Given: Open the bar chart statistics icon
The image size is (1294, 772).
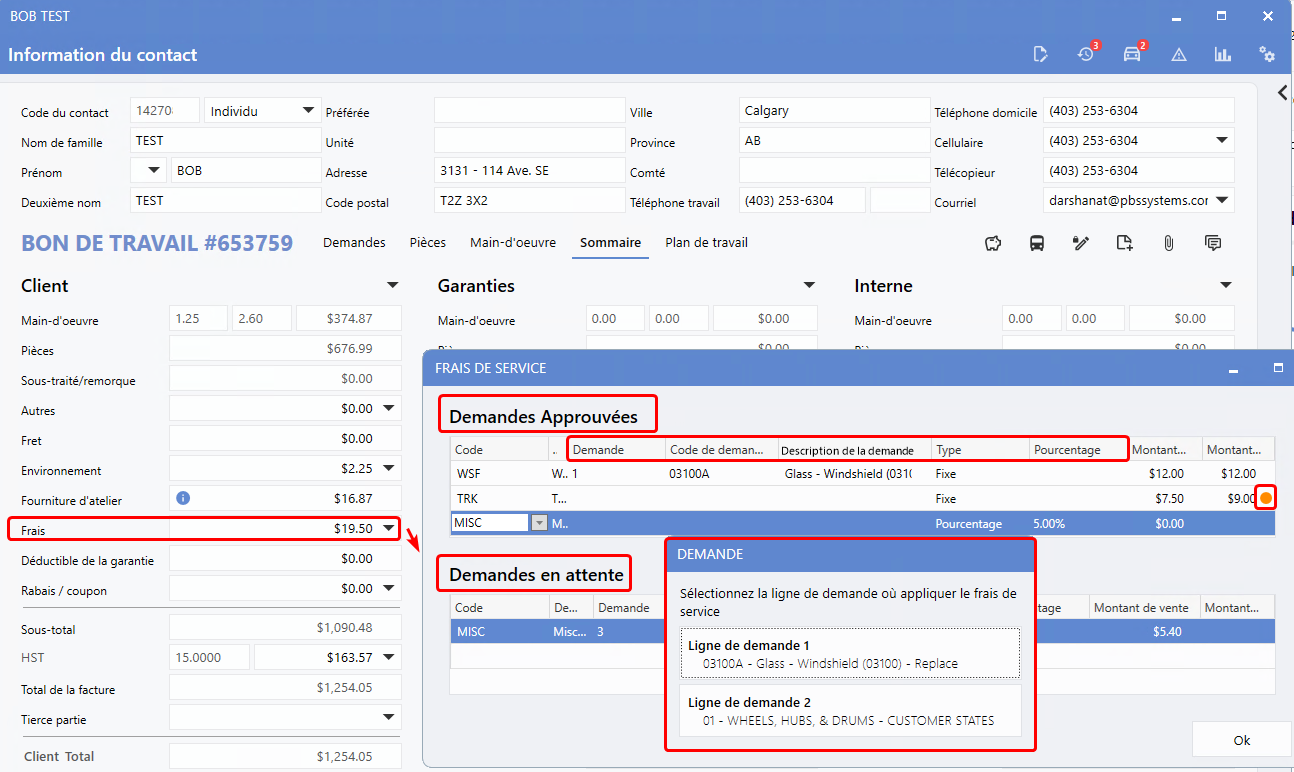Looking at the screenshot, I should (1222, 54).
